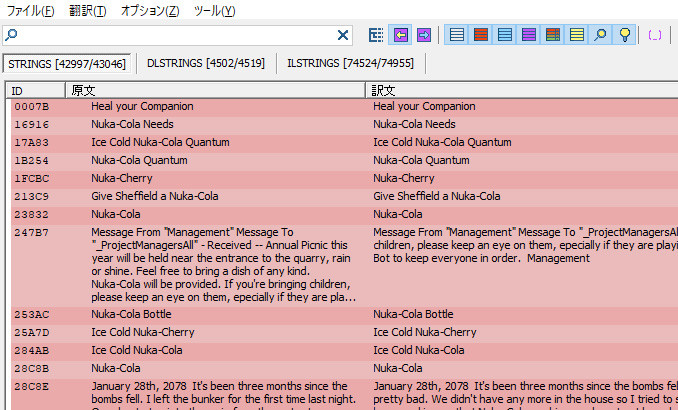678x410 pixels.
Task: Click translation 'Nuka-Cola Bottle'
Action: point(413,314)
